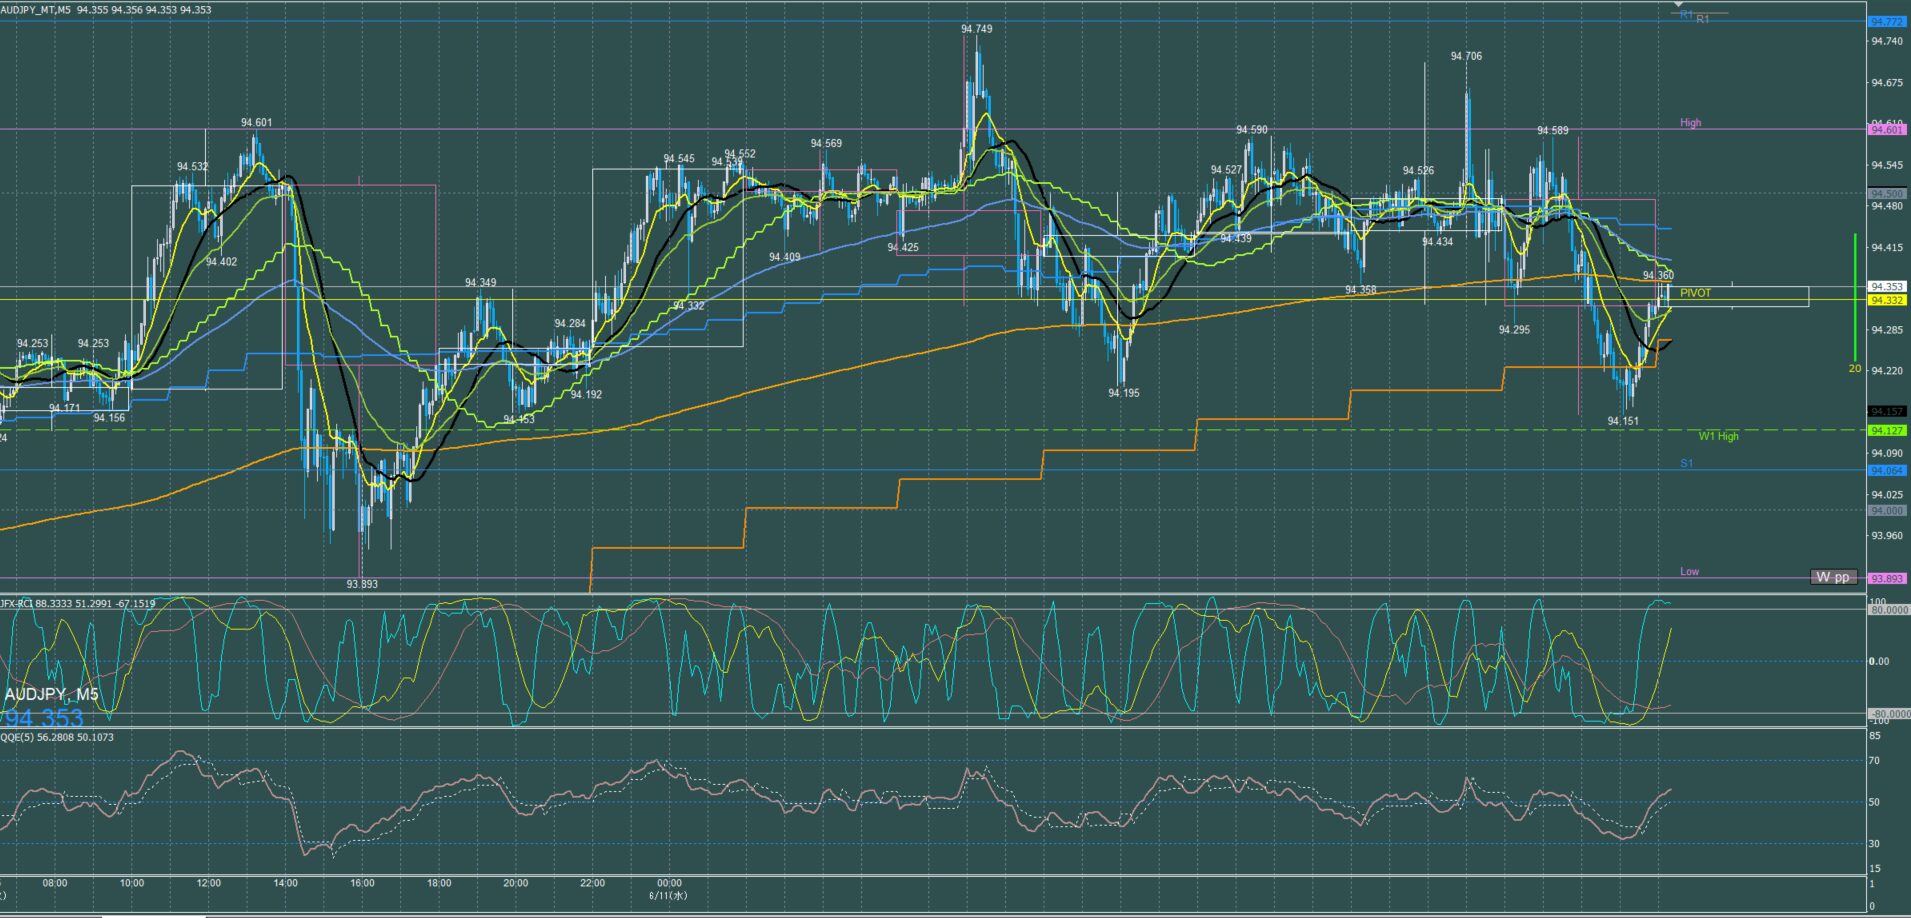Click the Low label near bottom line
This screenshot has width=1911, height=918.
[1689, 571]
